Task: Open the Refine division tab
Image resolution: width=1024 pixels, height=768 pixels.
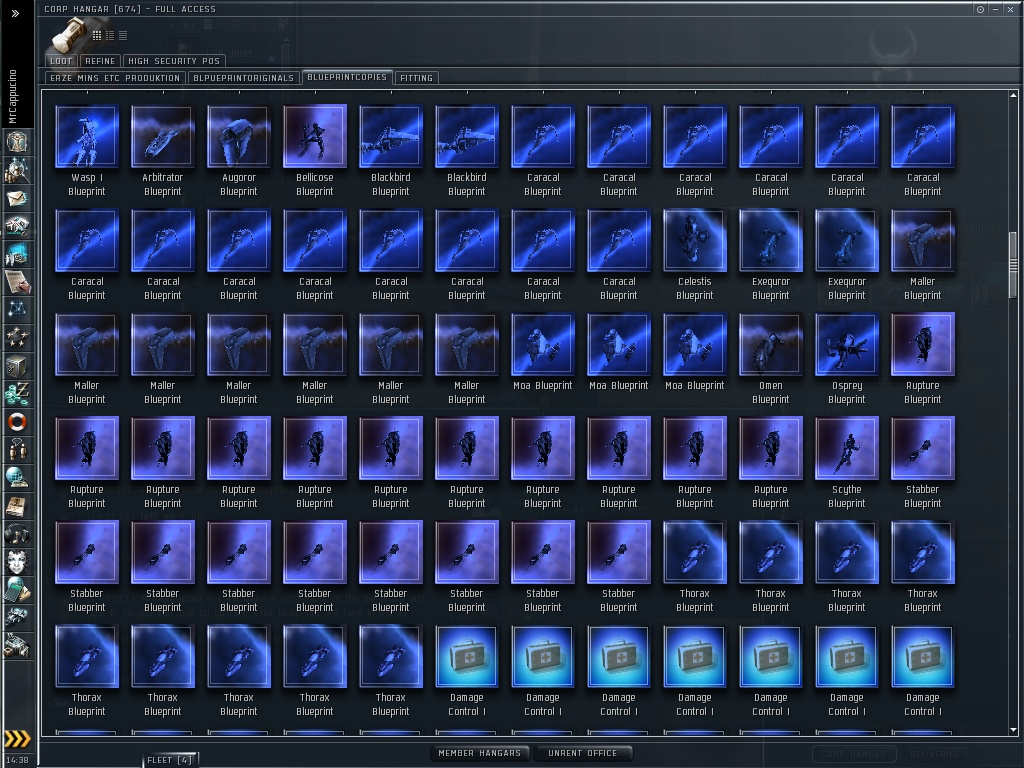Action: 100,61
